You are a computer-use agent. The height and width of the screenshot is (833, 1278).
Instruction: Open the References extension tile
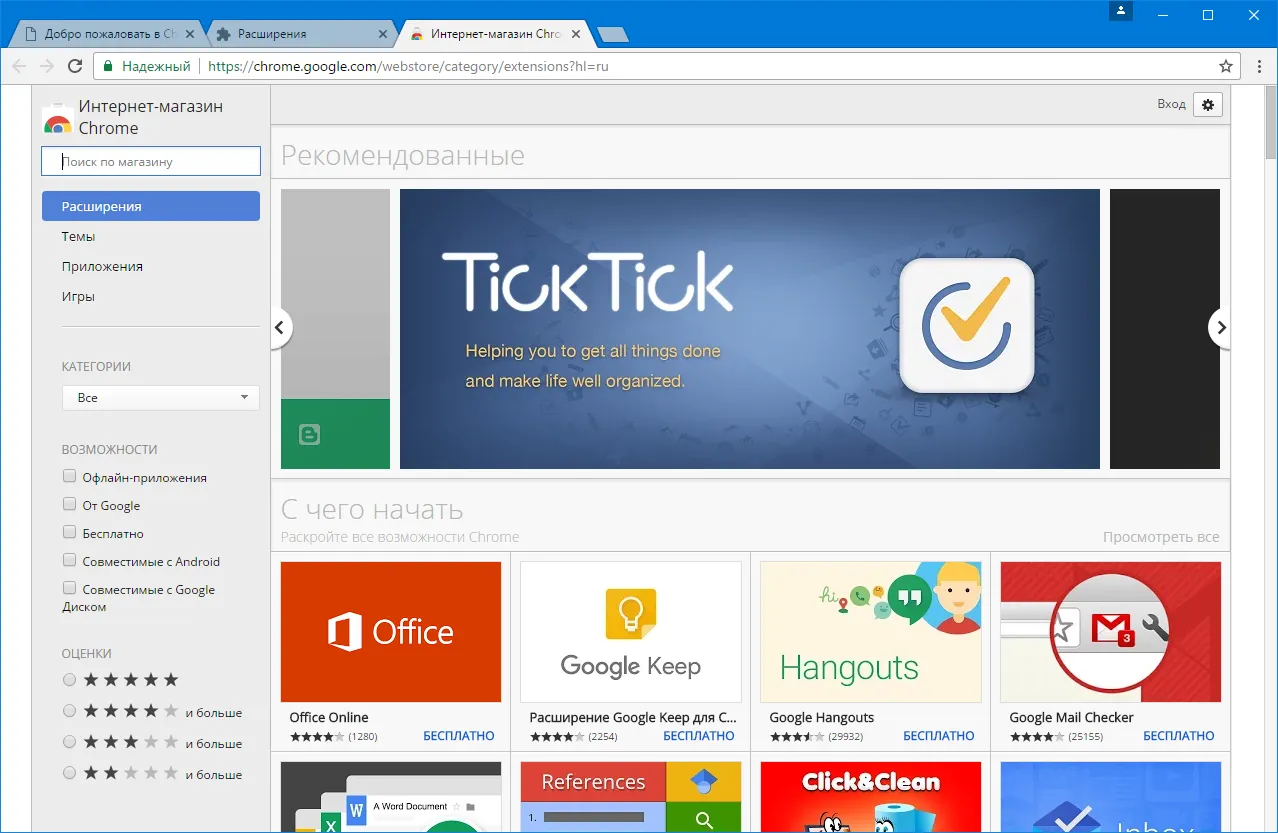[x=631, y=797]
